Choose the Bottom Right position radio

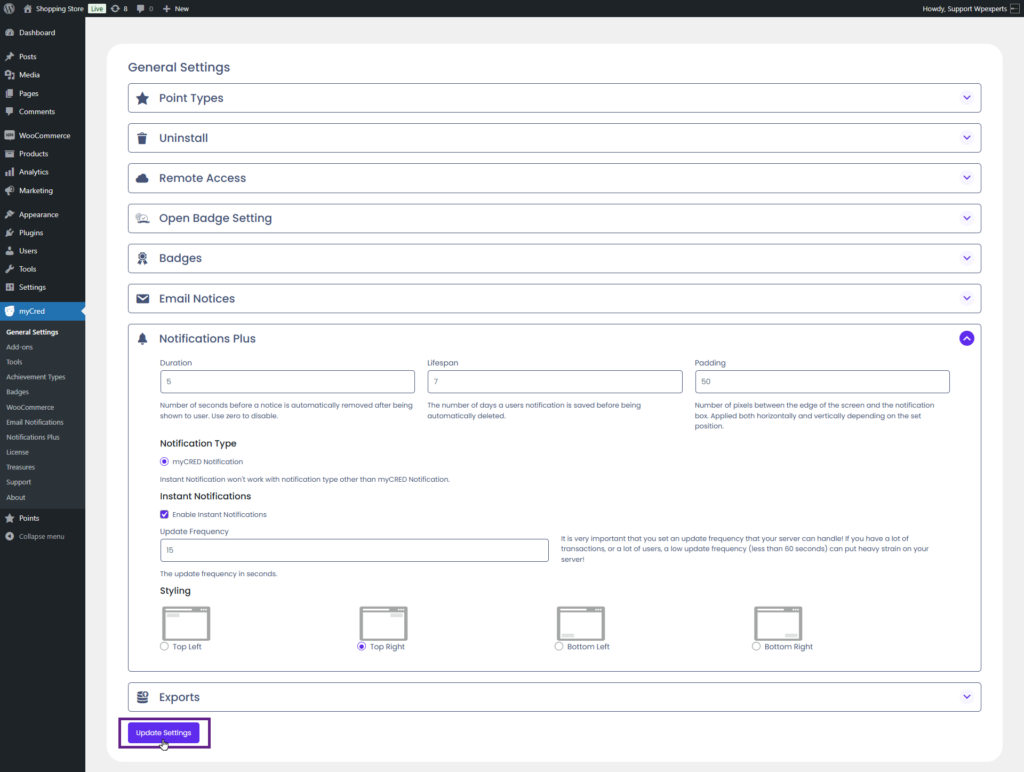(x=757, y=647)
